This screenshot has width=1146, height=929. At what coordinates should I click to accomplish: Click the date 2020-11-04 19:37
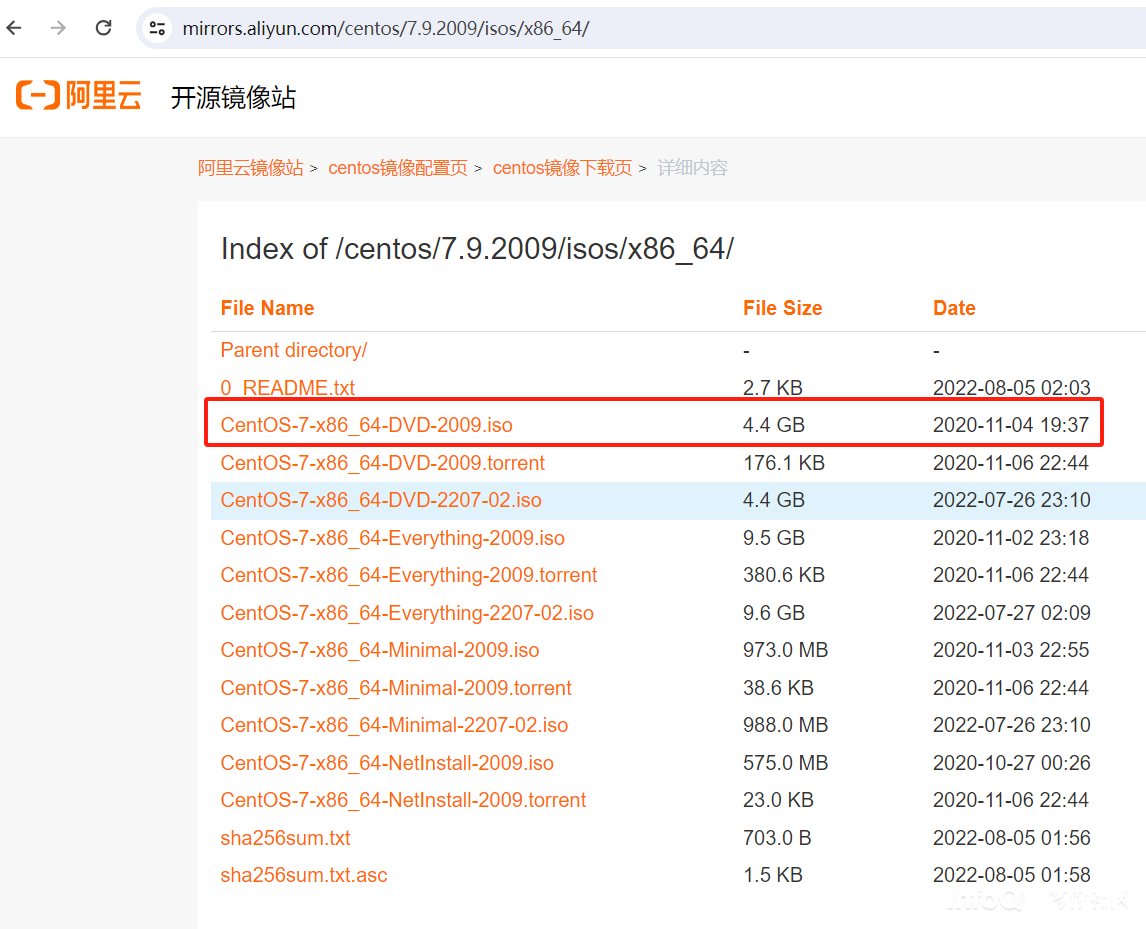(1011, 425)
